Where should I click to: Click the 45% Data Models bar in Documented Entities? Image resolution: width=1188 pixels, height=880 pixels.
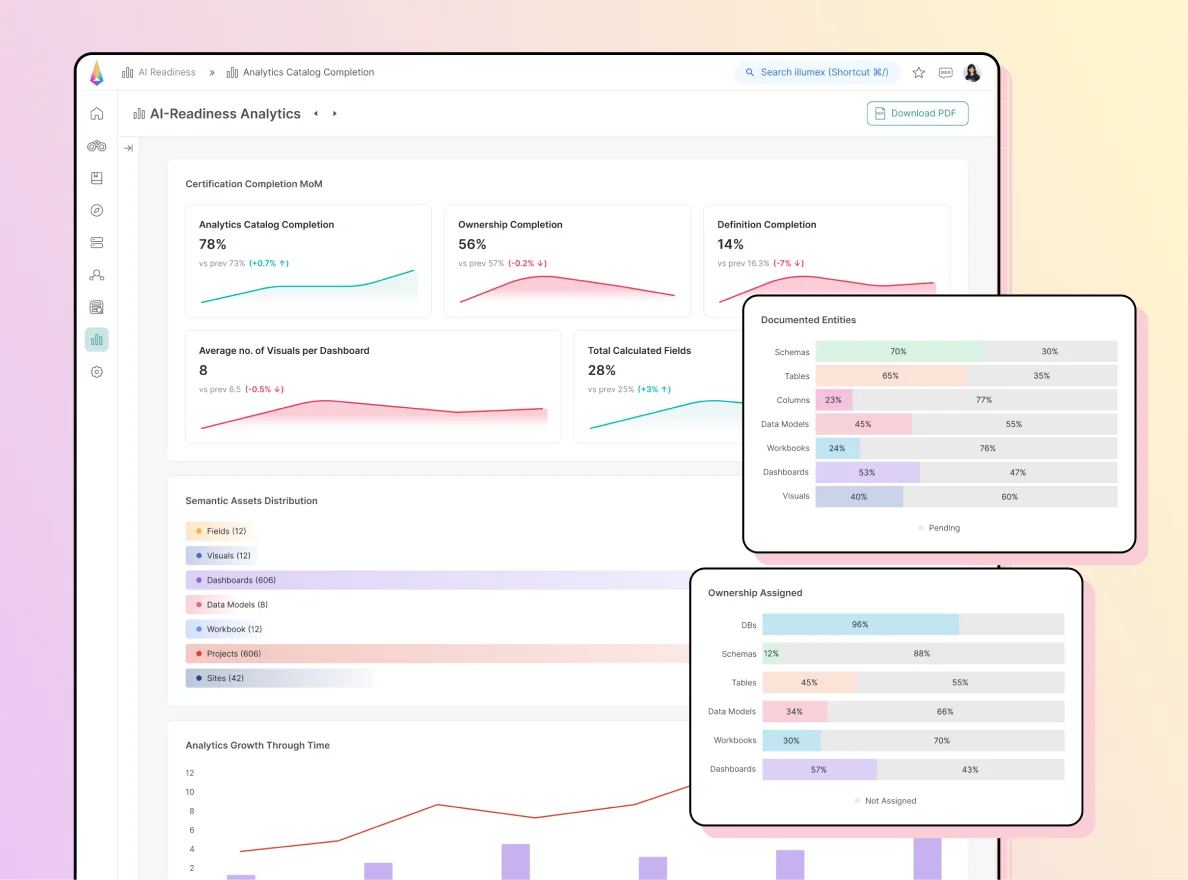863,424
